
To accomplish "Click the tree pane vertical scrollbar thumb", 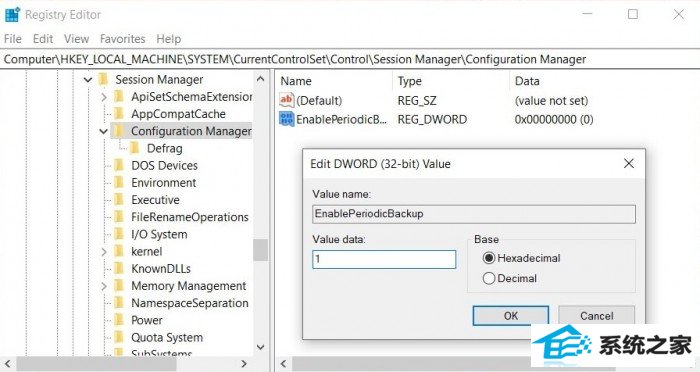I will [x=261, y=250].
